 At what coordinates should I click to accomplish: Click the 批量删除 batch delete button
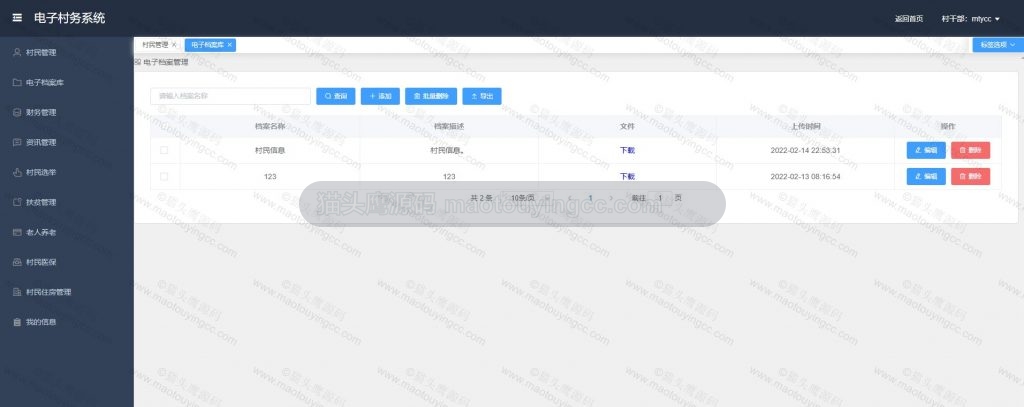click(431, 96)
